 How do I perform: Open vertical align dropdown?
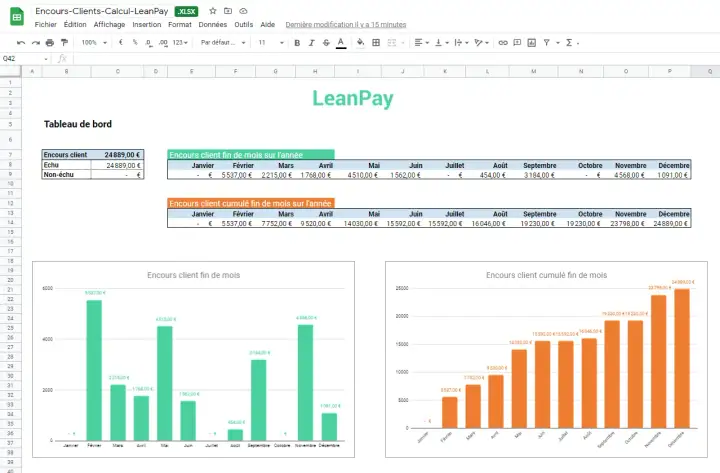442,43
